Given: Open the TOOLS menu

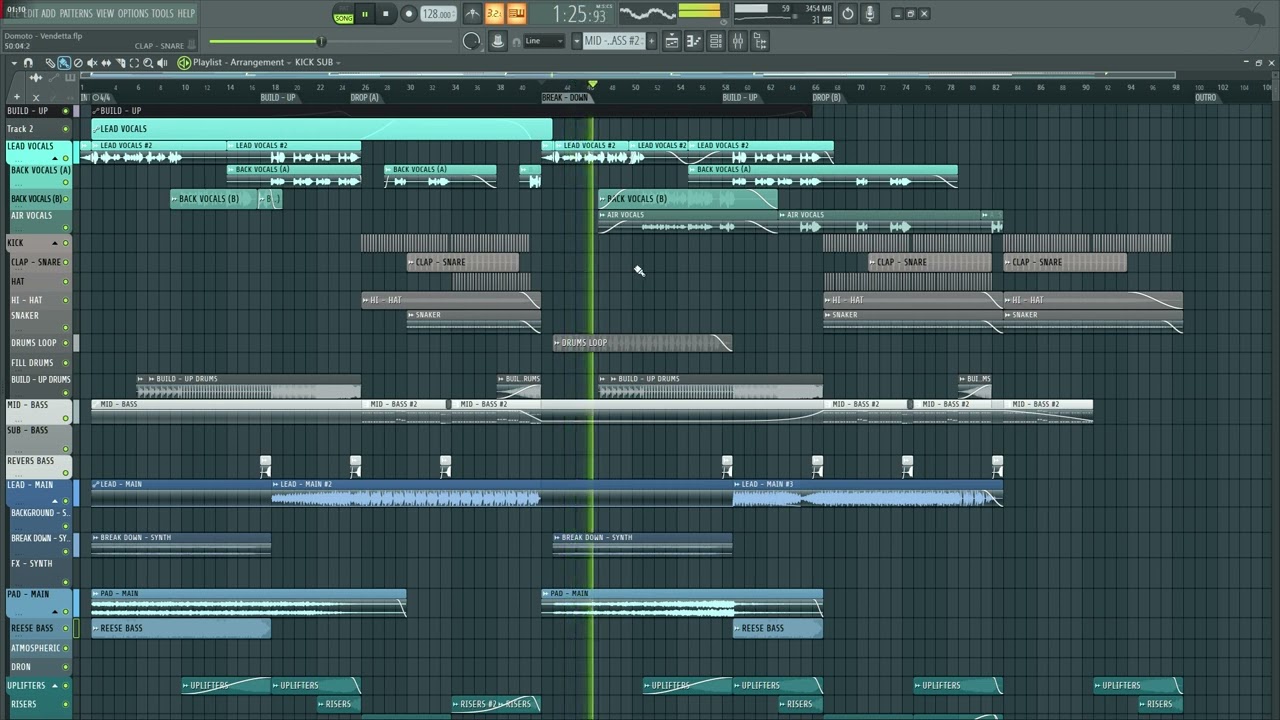Looking at the screenshot, I should [x=162, y=13].
